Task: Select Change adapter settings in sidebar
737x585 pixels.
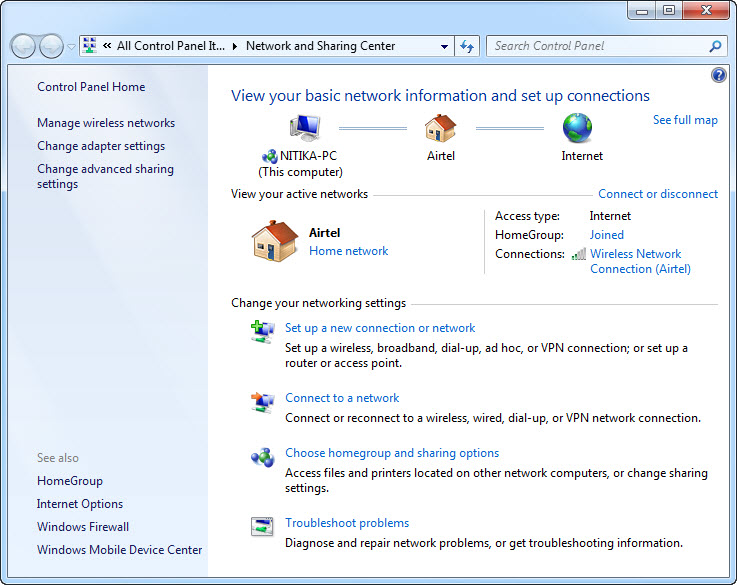Action: coord(101,146)
